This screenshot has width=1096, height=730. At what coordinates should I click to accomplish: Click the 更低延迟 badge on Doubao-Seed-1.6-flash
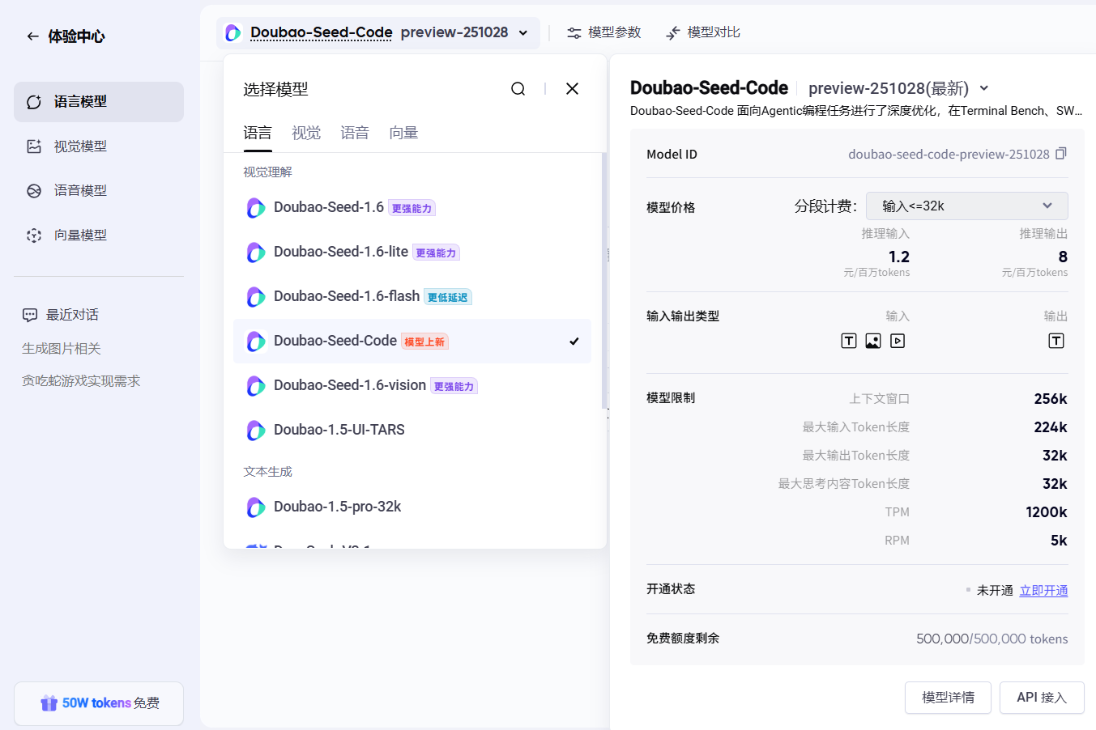point(448,297)
